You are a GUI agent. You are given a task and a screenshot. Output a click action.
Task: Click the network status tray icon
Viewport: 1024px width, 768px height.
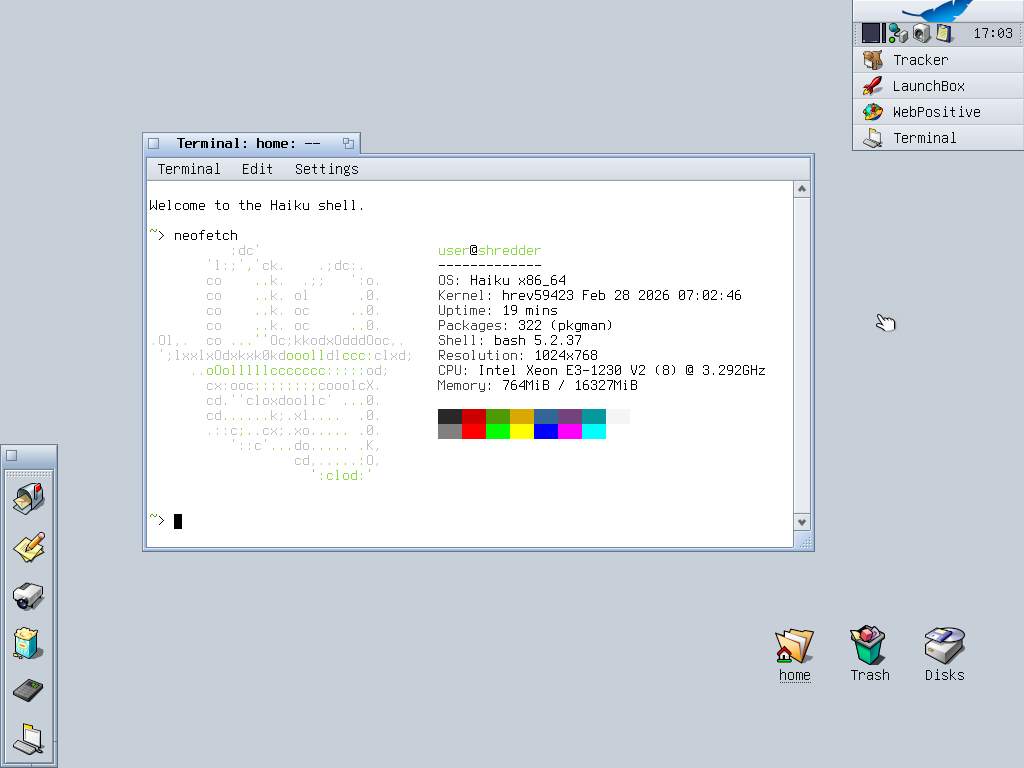pyautogui.click(x=897, y=33)
